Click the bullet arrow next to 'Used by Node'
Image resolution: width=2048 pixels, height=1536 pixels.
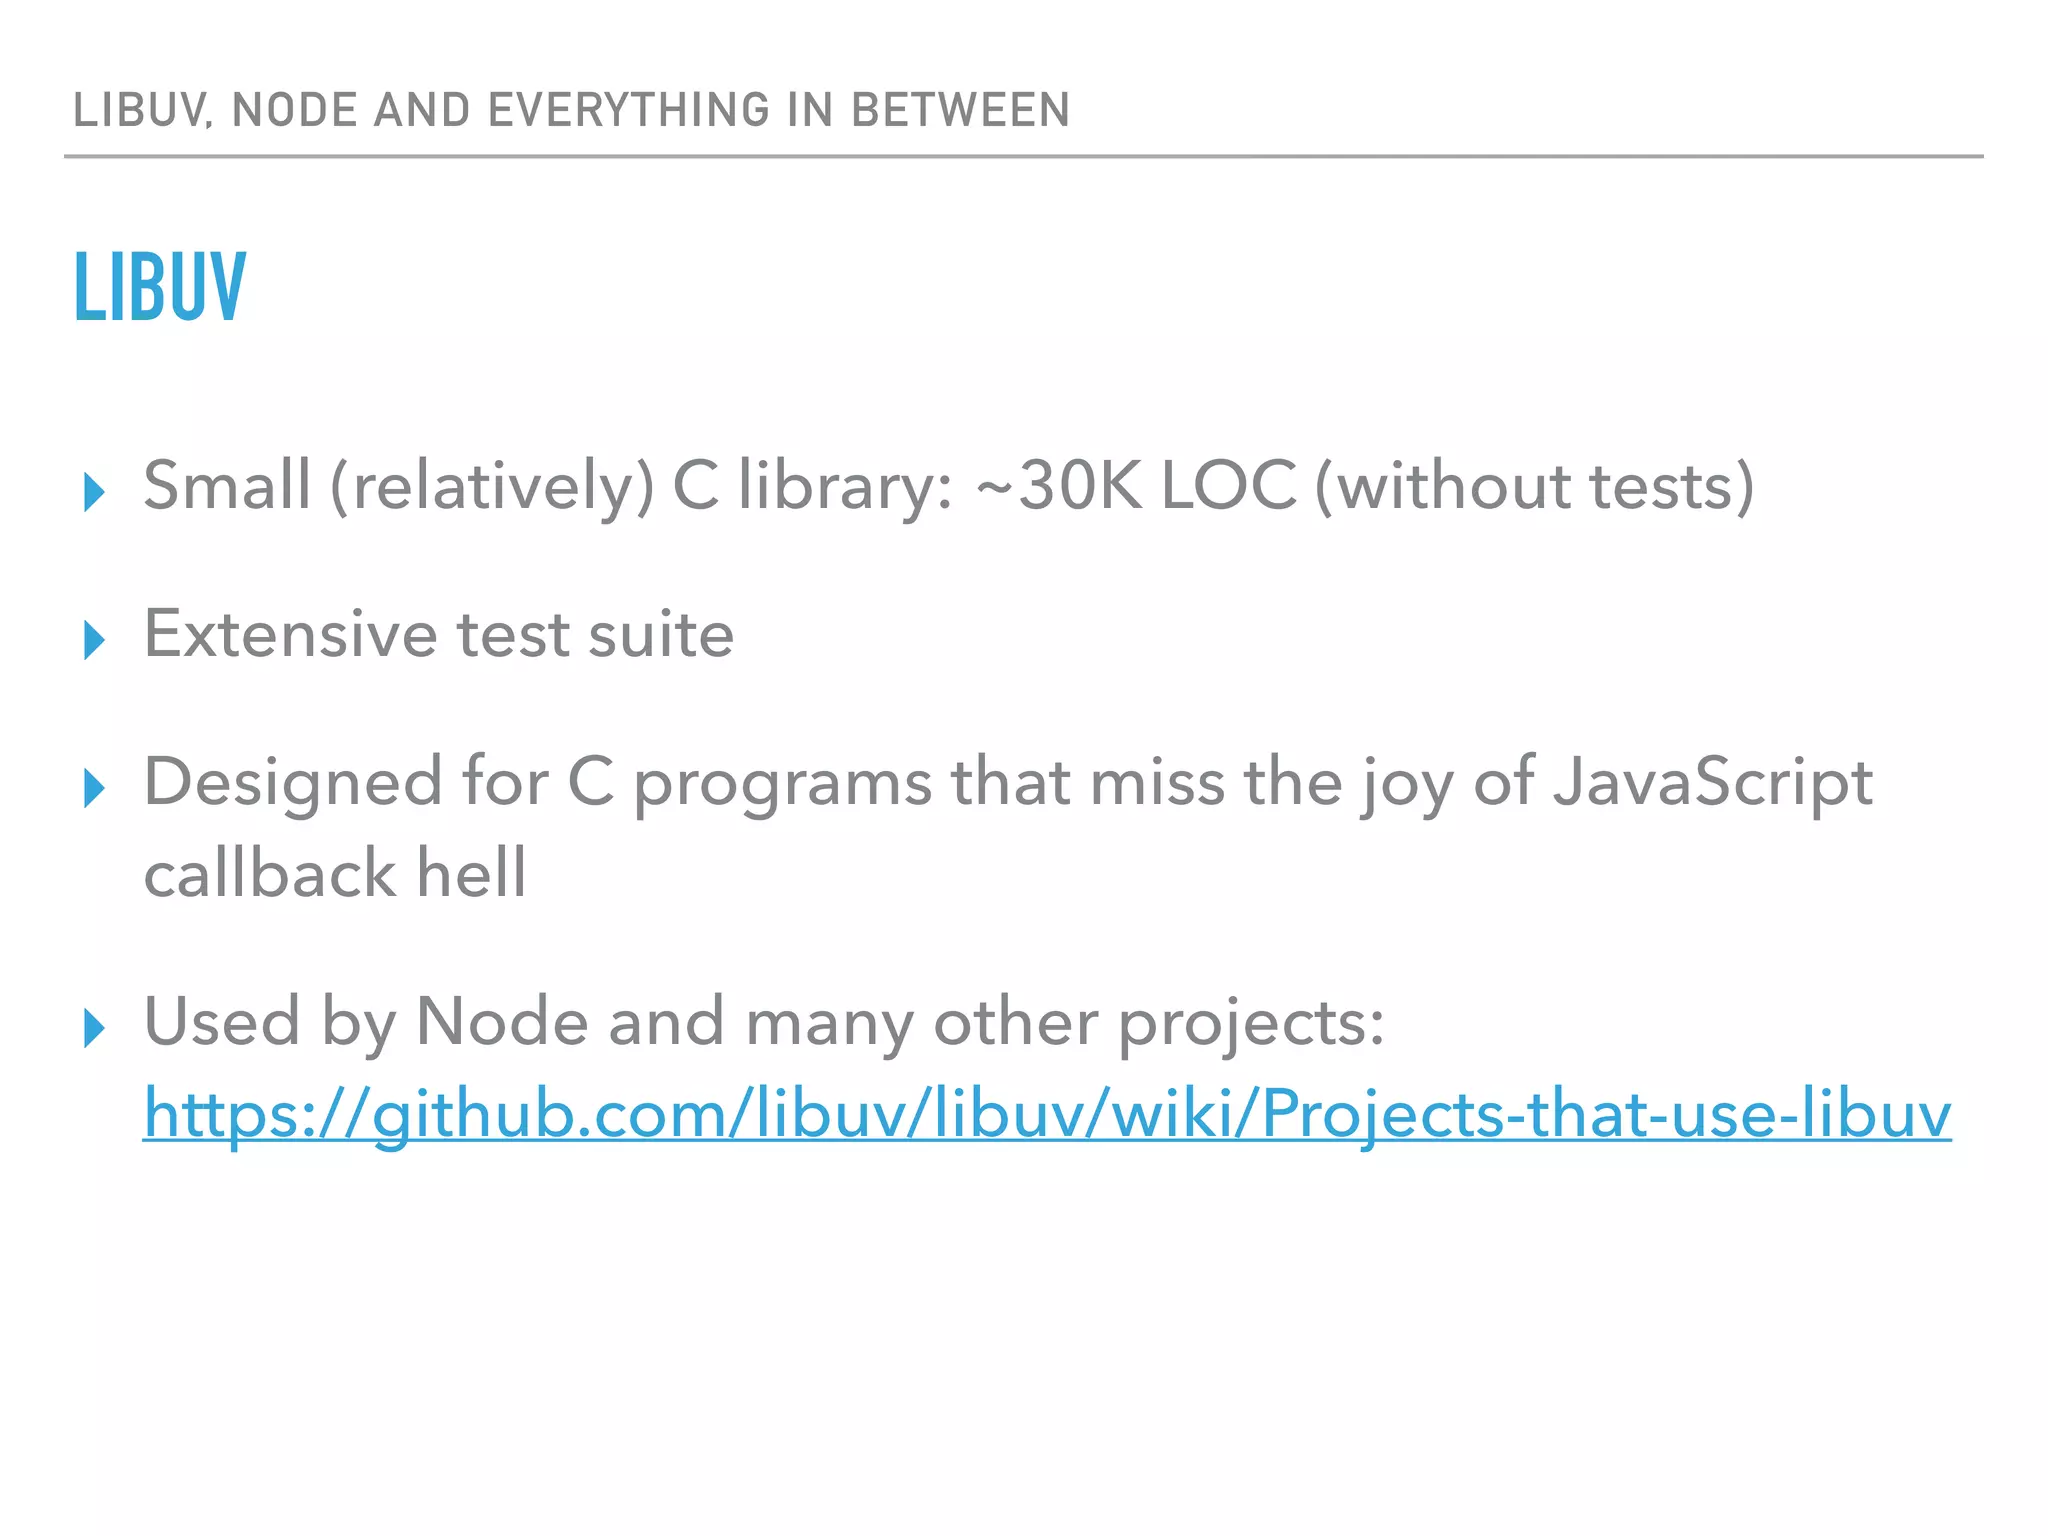click(95, 1028)
